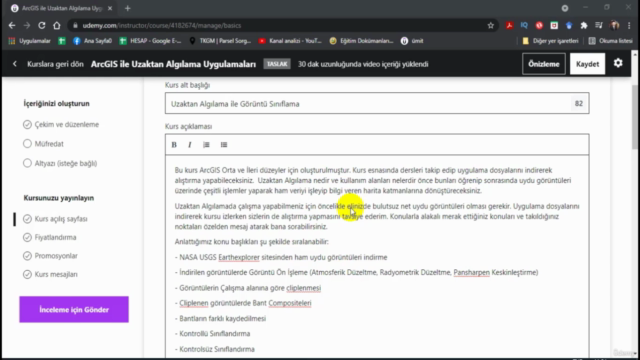This screenshot has width=640, height=360.
Task: Open course settings gear icon
Action: [618, 63]
